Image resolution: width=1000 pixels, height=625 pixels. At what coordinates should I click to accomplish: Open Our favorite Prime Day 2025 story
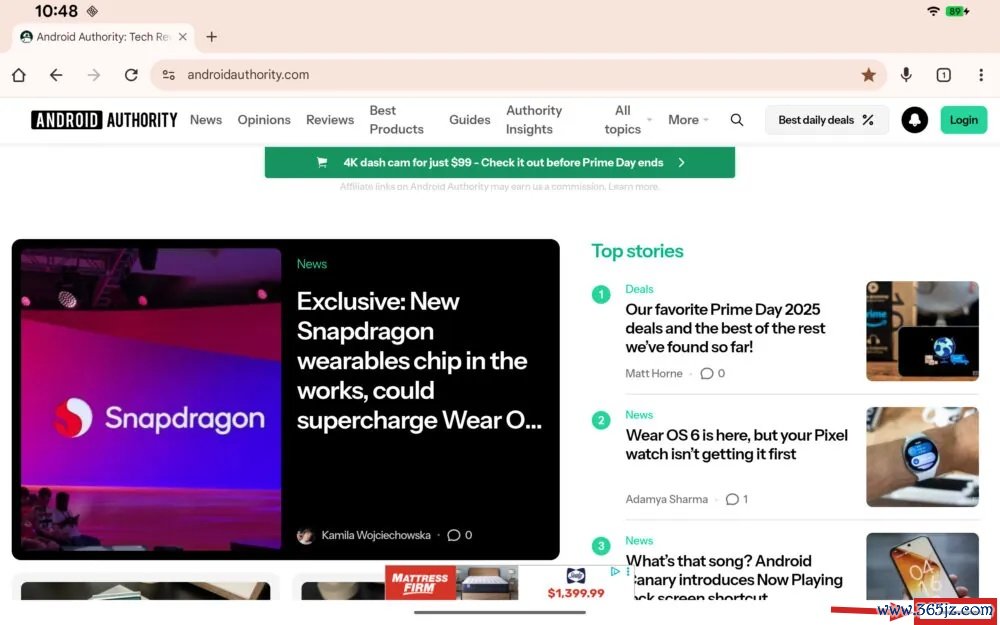(725, 328)
